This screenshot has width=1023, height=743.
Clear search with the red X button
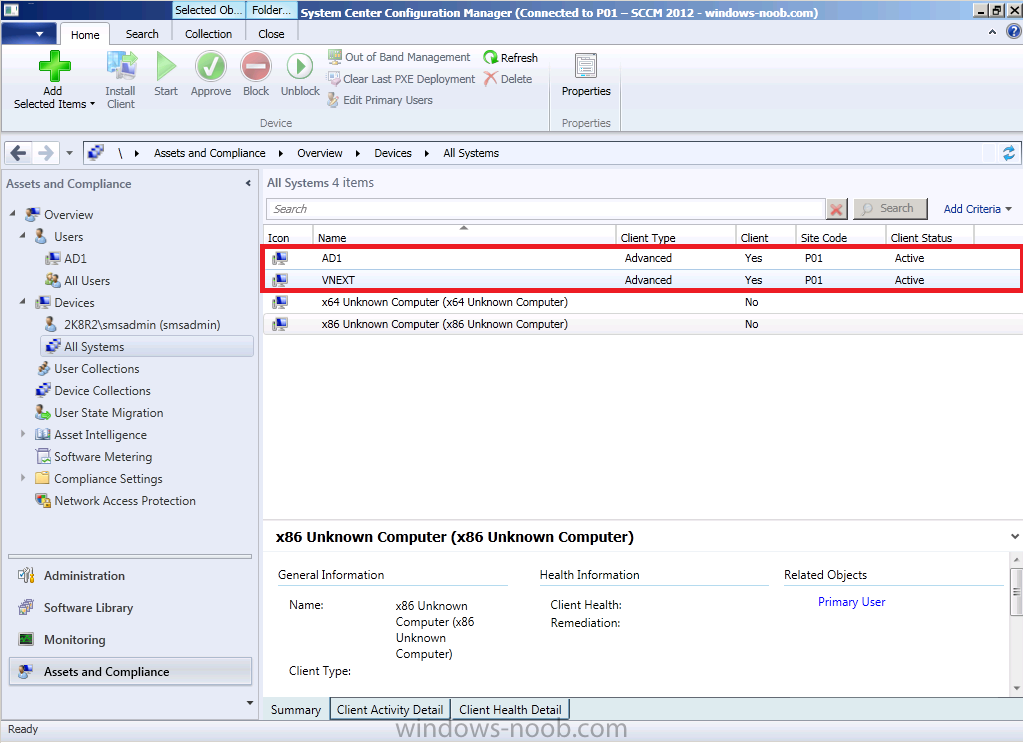[x=836, y=209]
